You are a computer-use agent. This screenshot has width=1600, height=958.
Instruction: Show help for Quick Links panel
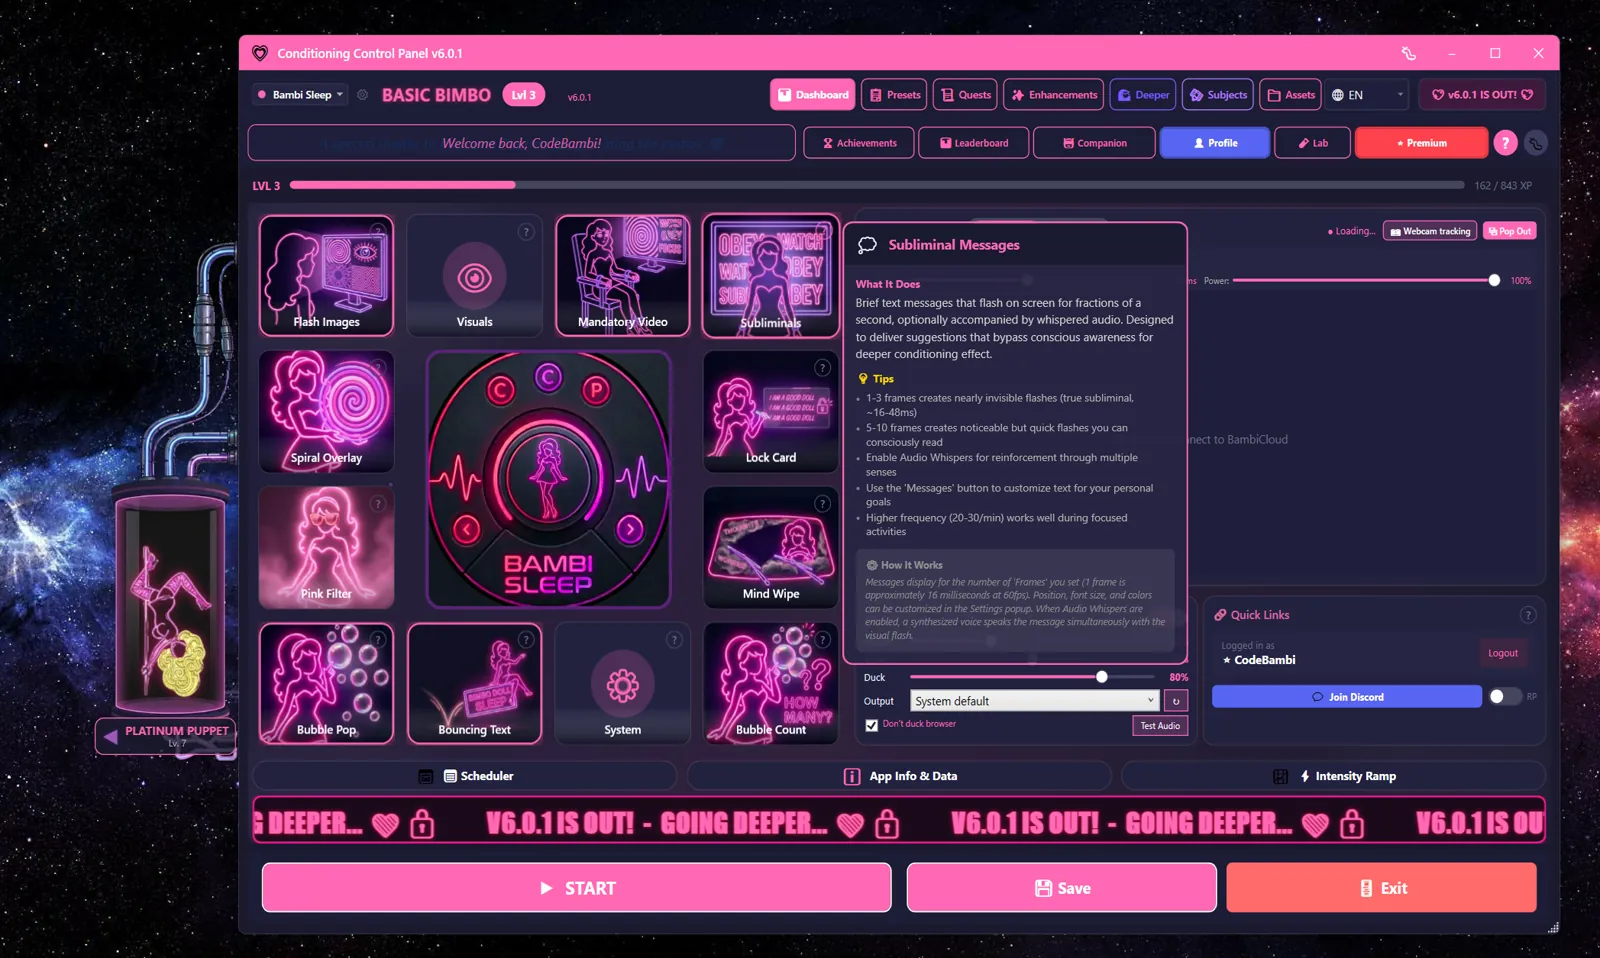1527,615
